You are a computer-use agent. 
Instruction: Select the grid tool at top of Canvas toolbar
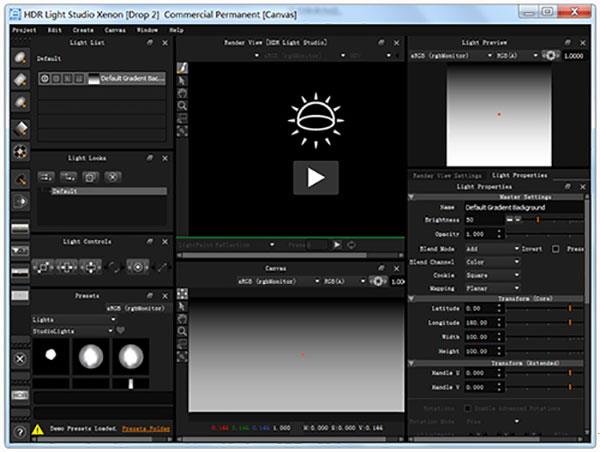(183, 294)
